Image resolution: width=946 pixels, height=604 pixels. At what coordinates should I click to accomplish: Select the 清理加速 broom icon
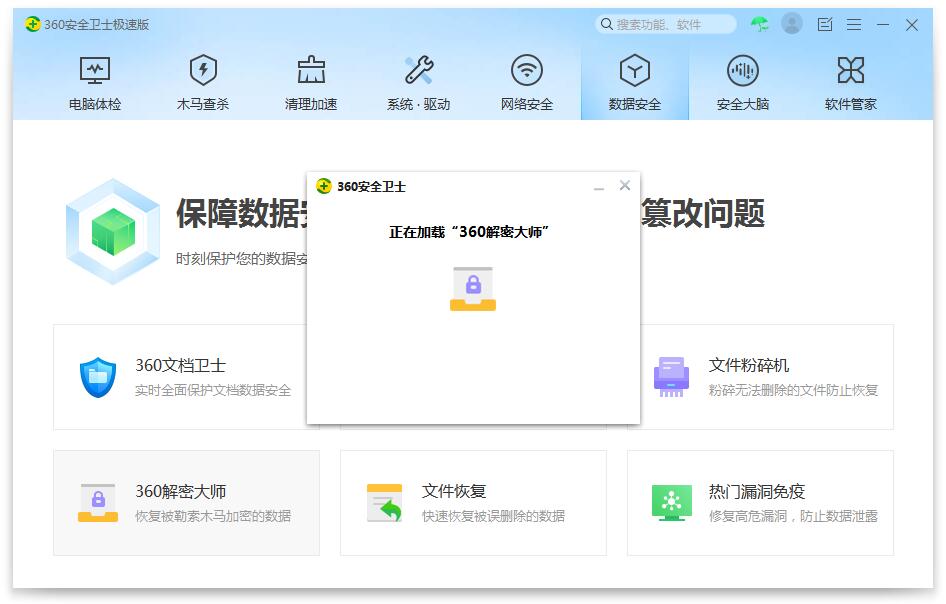(311, 70)
